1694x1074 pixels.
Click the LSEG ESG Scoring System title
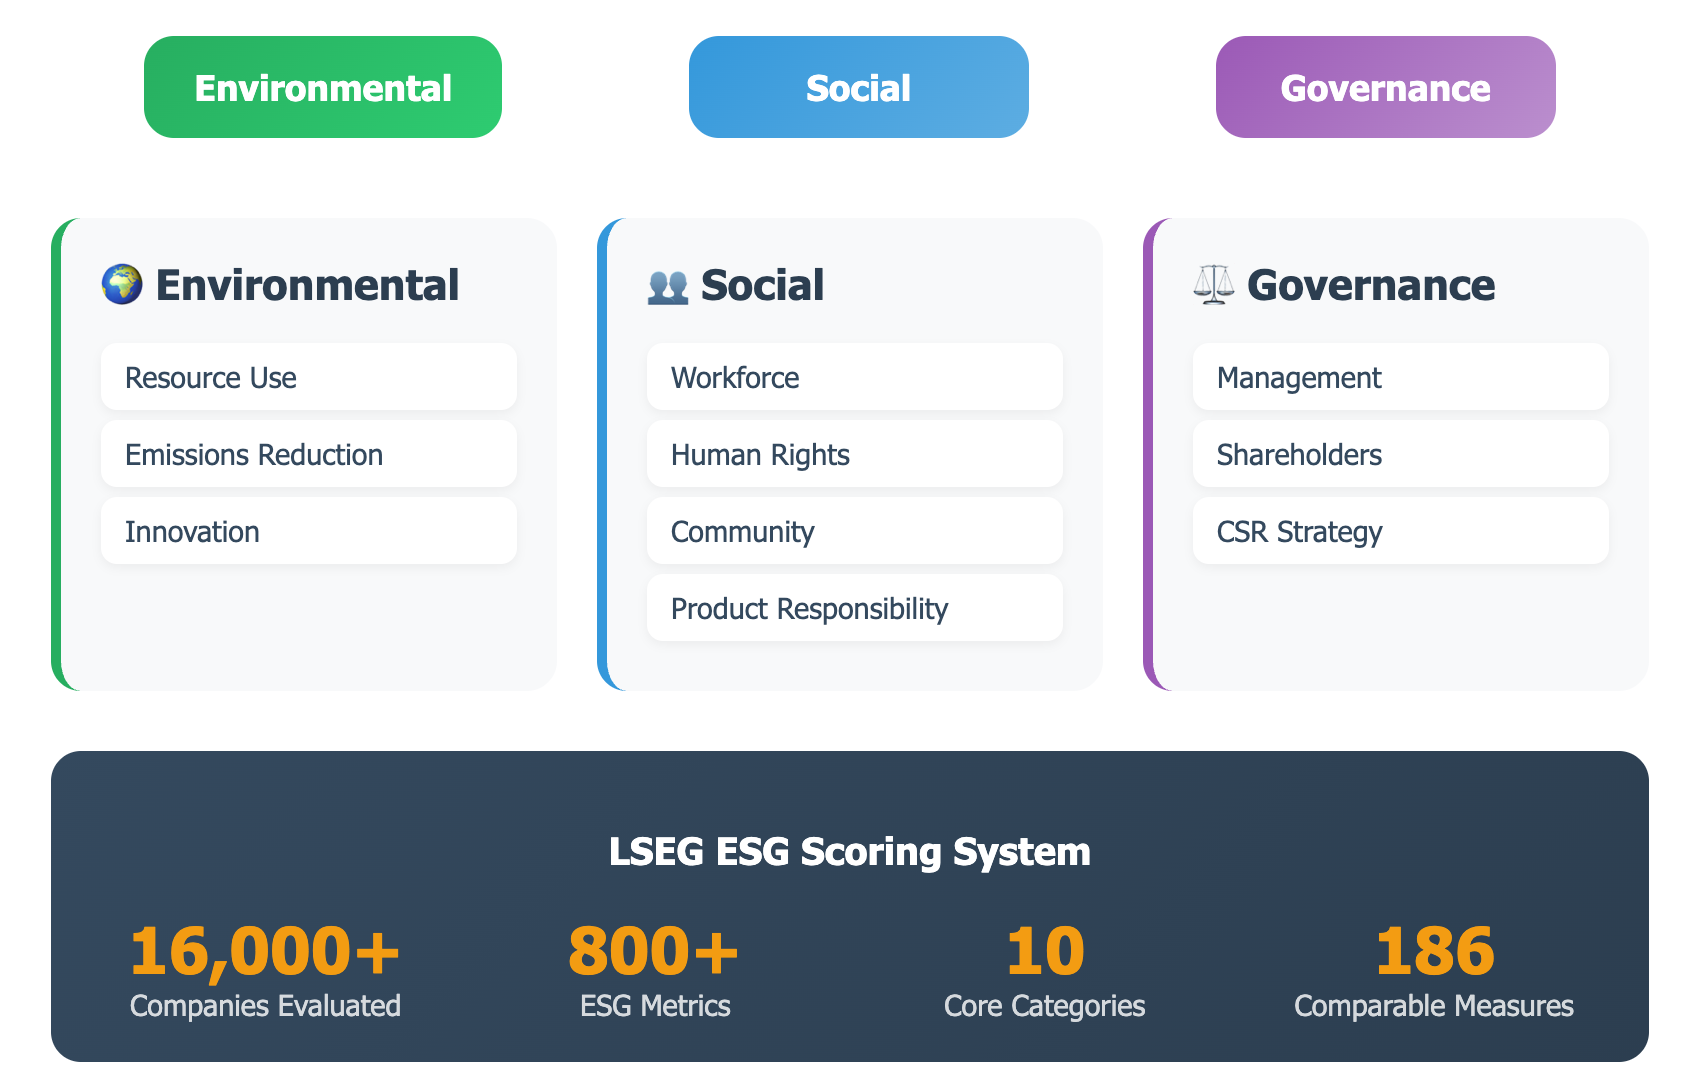coord(849,852)
